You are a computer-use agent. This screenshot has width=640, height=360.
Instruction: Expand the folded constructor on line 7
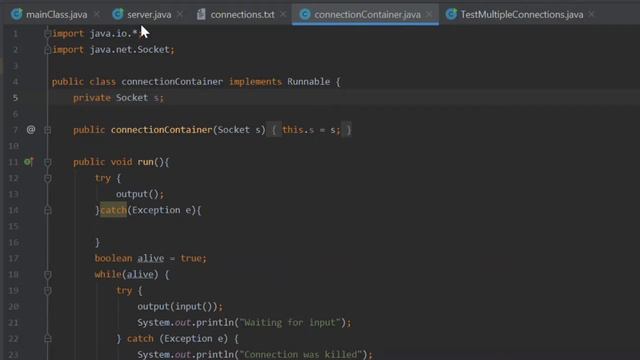coord(47,130)
